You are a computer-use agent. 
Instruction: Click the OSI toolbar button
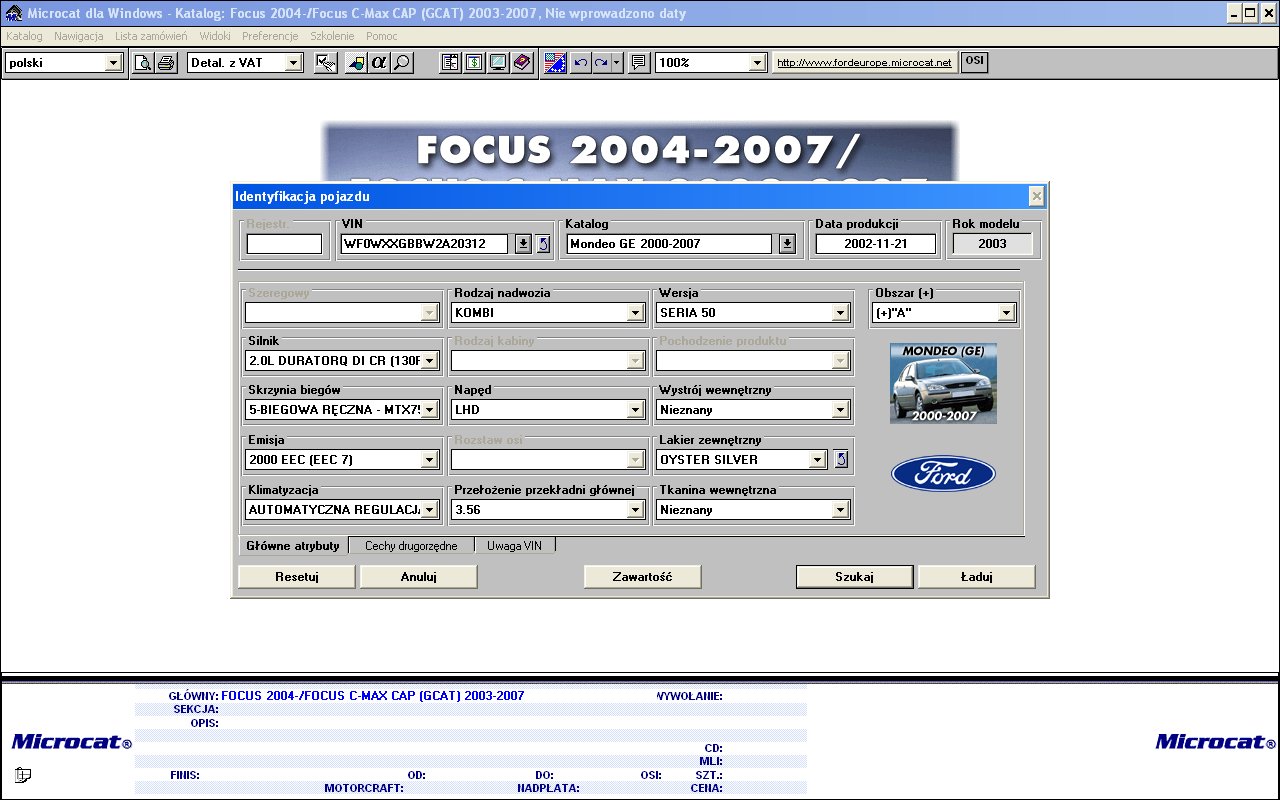(x=974, y=62)
